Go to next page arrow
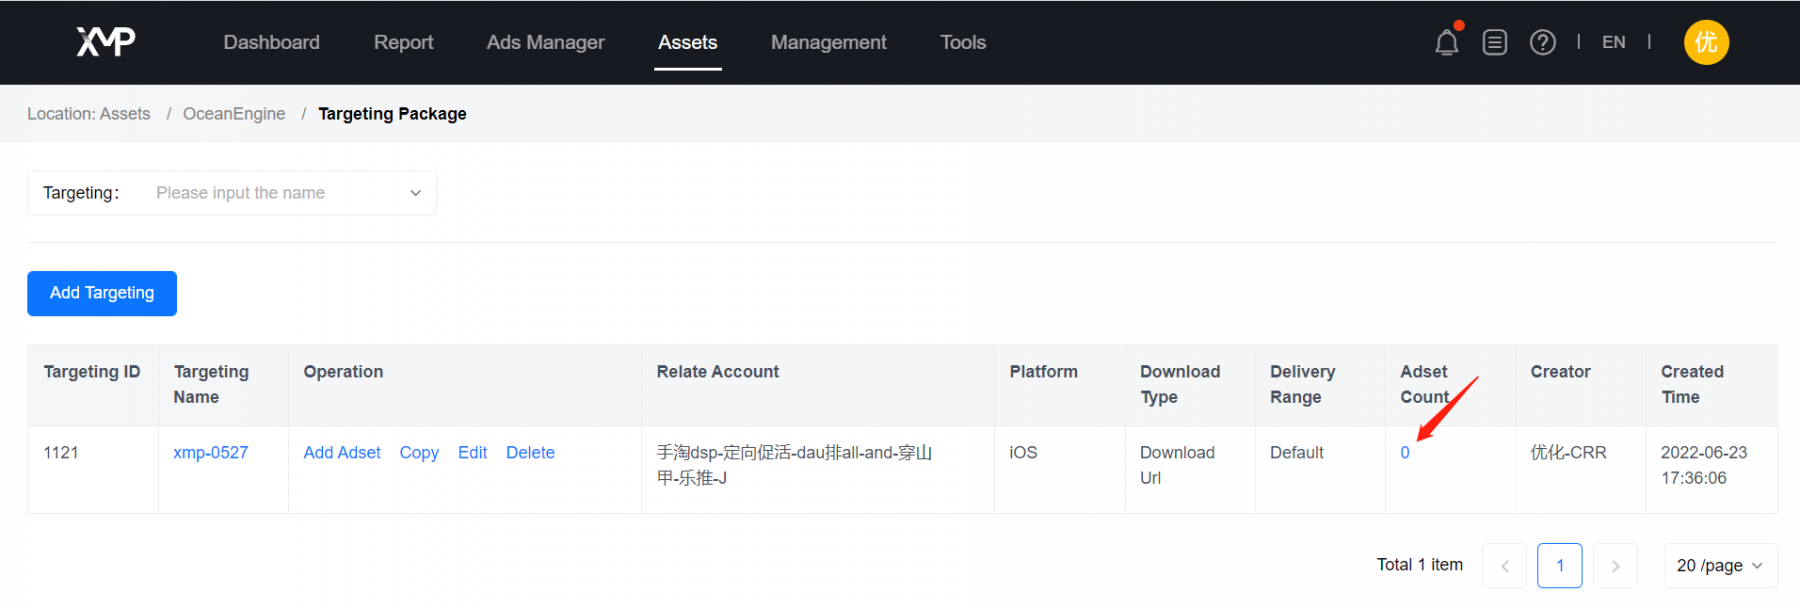This screenshot has height=608, width=1800. [x=1615, y=566]
